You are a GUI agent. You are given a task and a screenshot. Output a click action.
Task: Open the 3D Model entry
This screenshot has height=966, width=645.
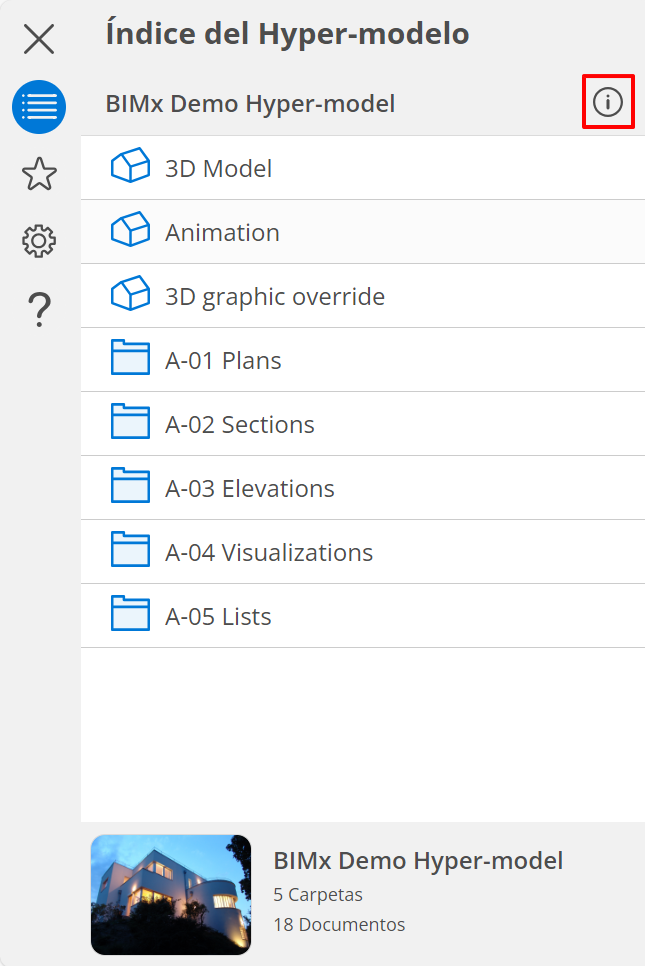(x=218, y=168)
